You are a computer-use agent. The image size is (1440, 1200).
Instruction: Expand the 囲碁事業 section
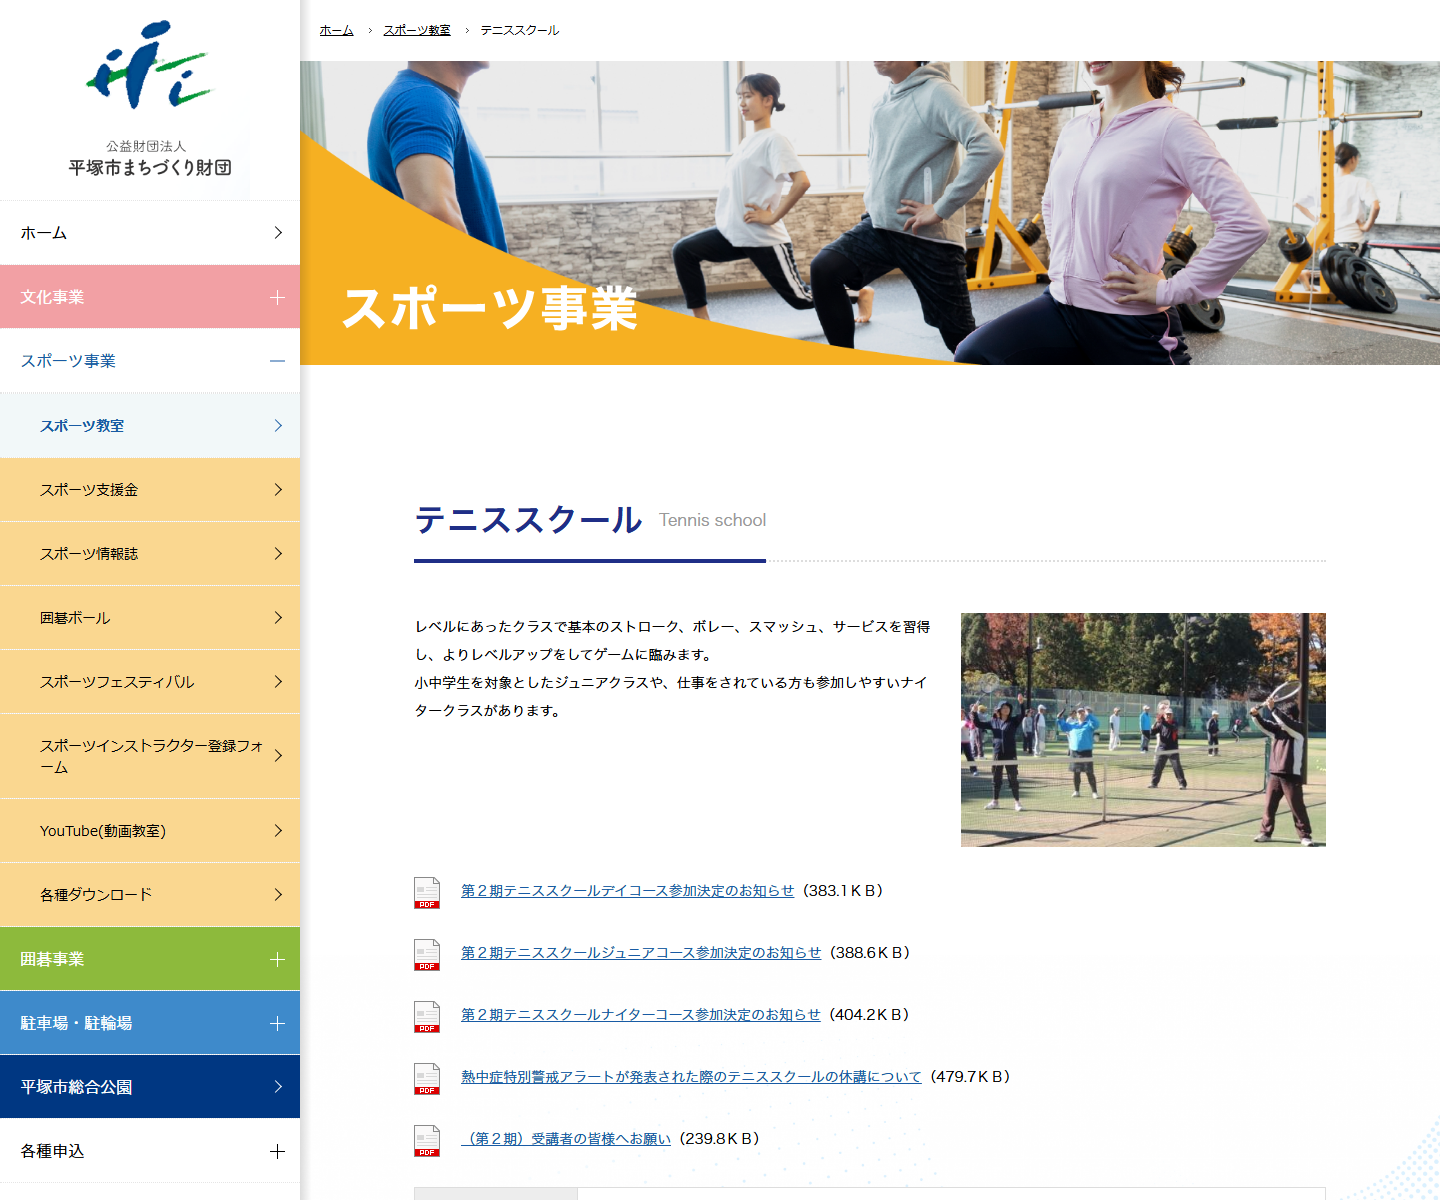277,959
